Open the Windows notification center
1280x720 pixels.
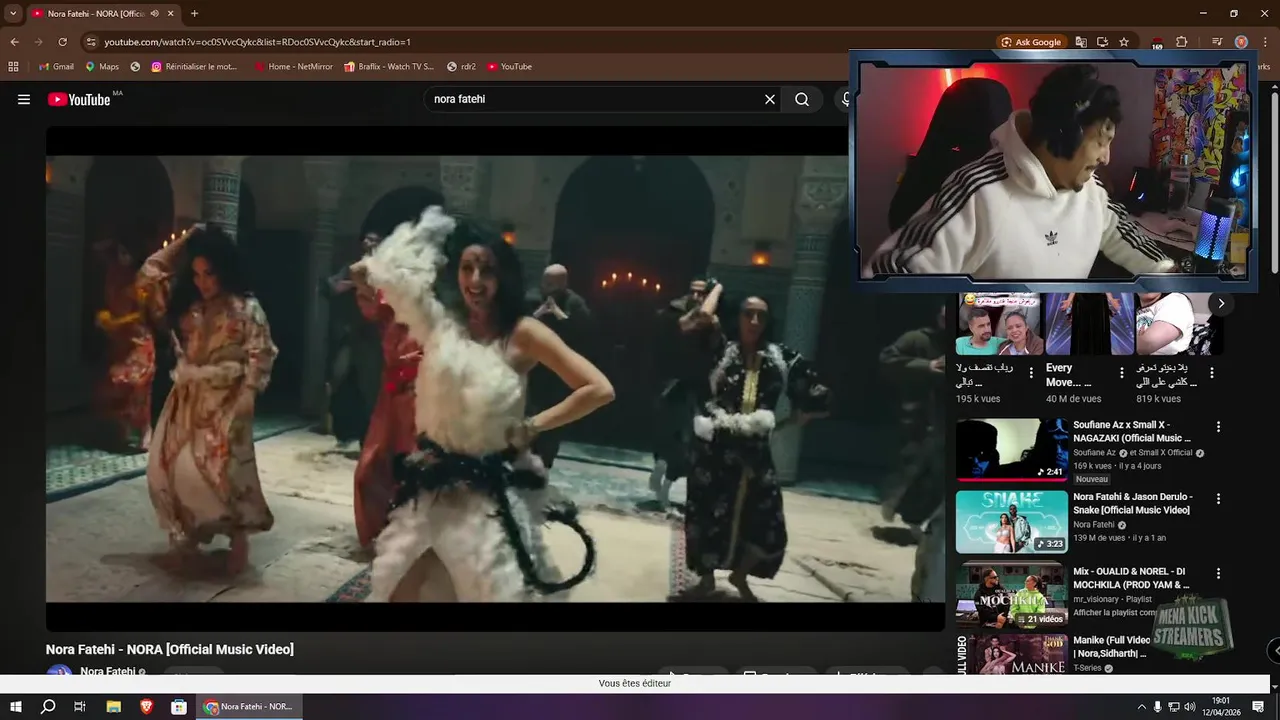point(1259,707)
